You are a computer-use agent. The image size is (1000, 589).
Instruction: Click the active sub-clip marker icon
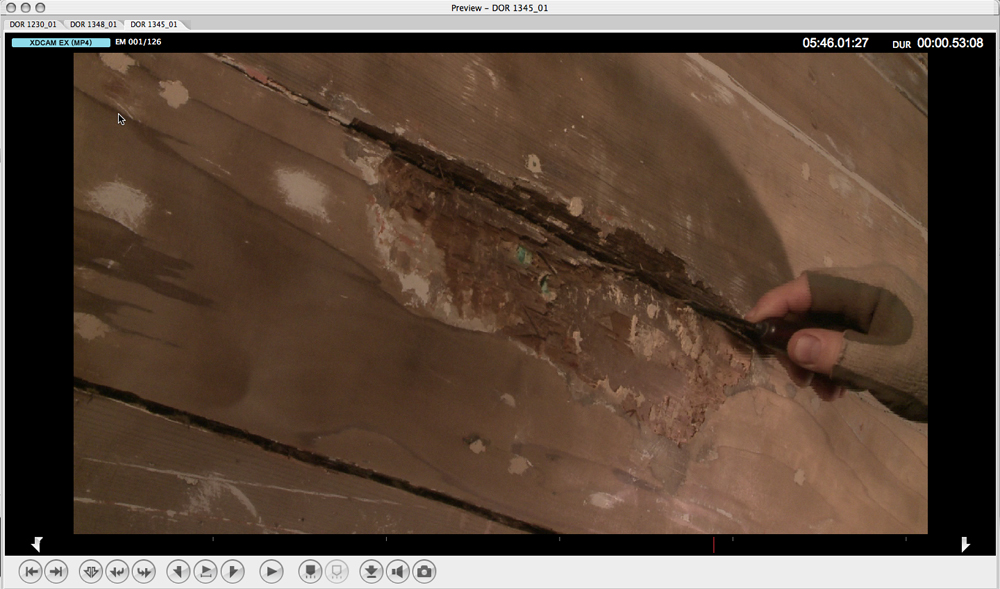pyautogui.click(x=310, y=571)
